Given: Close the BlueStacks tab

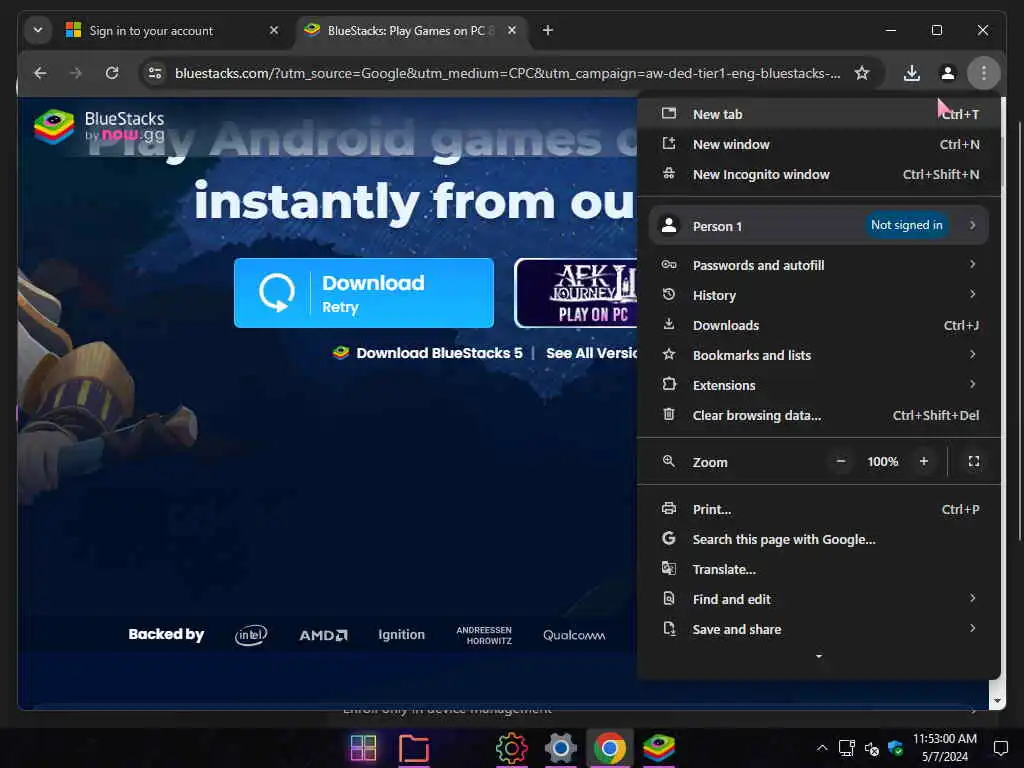Looking at the screenshot, I should tap(512, 30).
